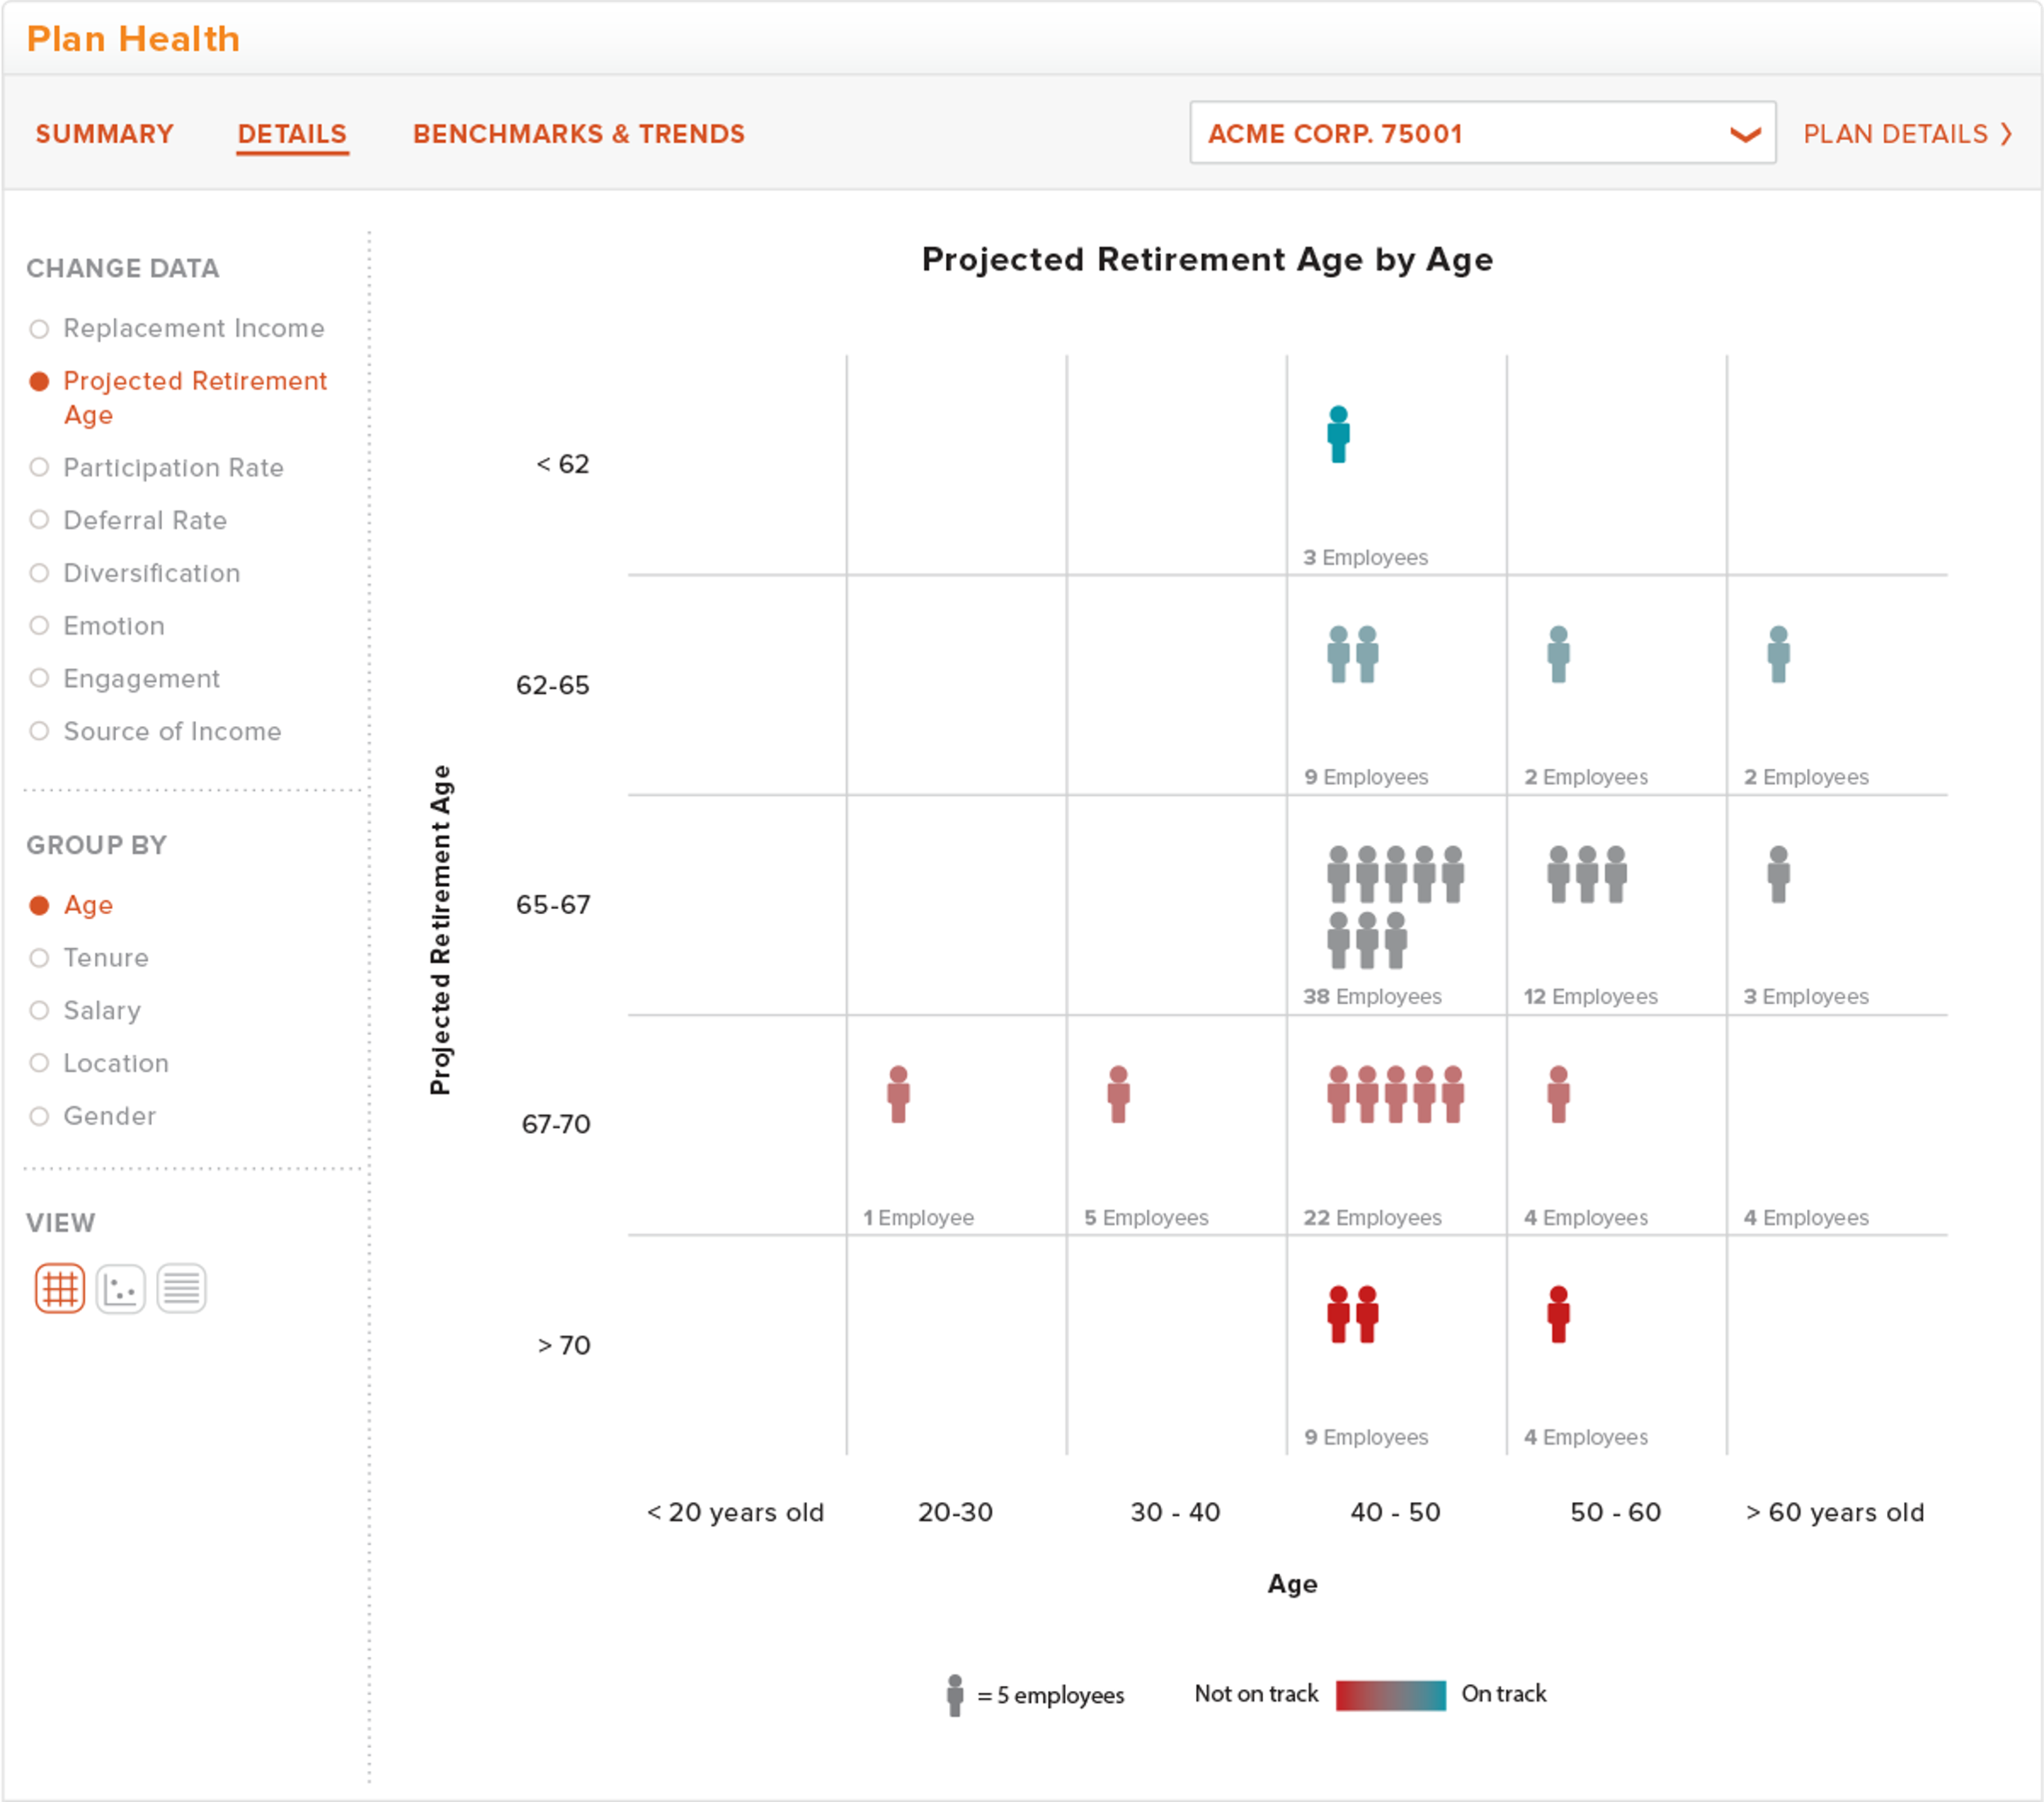The height and width of the screenshot is (1802, 2044).
Task: Select Participation Rate data option
Action: pyautogui.click(x=40, y=468)
